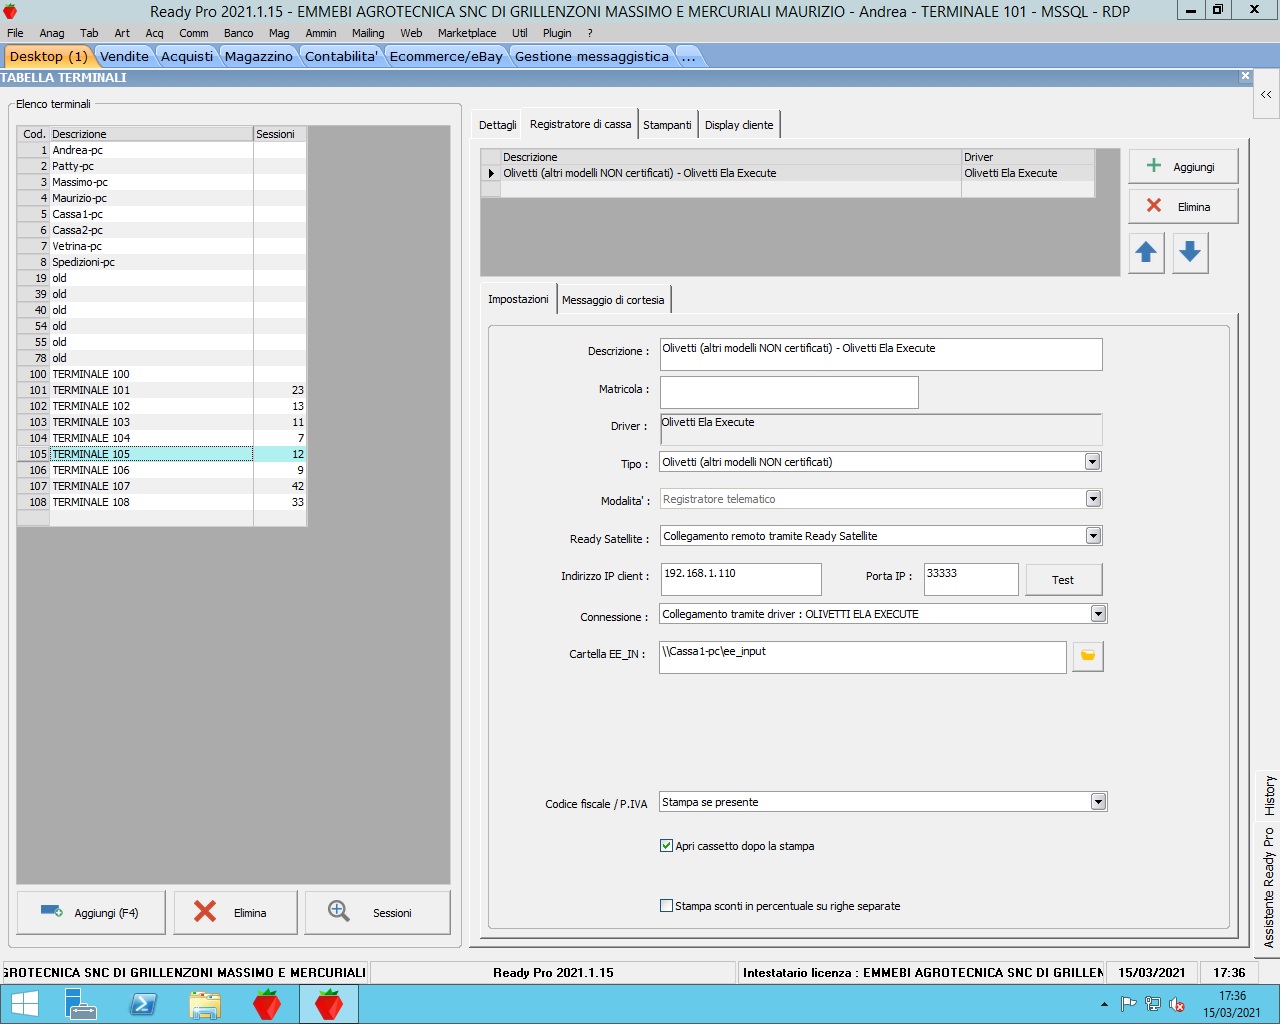Click the muted speaker tray icon
Image resolution: width=1284 pixels, height=1024 pixels.
[1177, 1004]
